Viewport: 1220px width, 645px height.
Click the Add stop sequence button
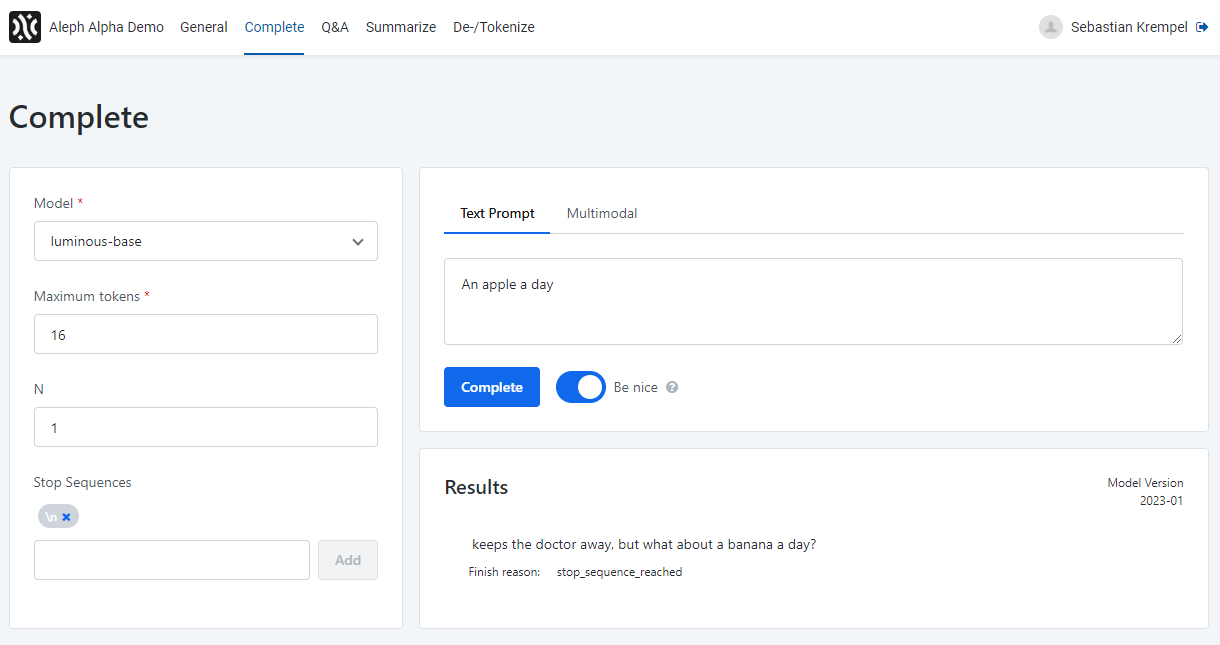click(347, 560)
